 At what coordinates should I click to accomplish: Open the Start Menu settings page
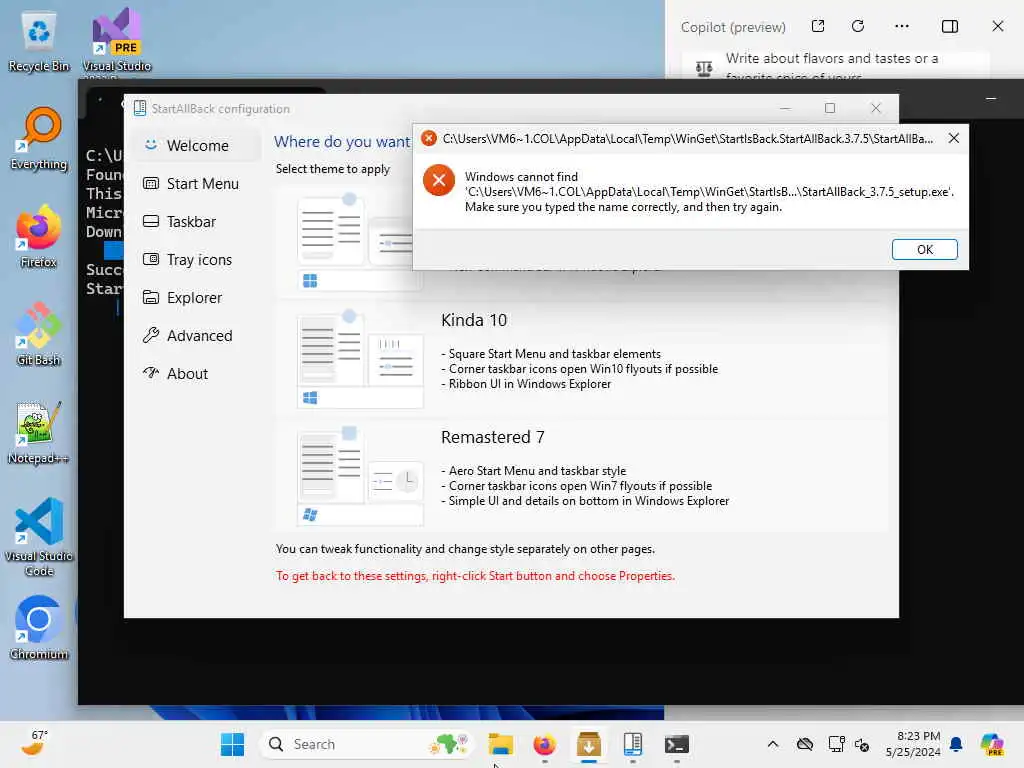click(x=199, y=184)
